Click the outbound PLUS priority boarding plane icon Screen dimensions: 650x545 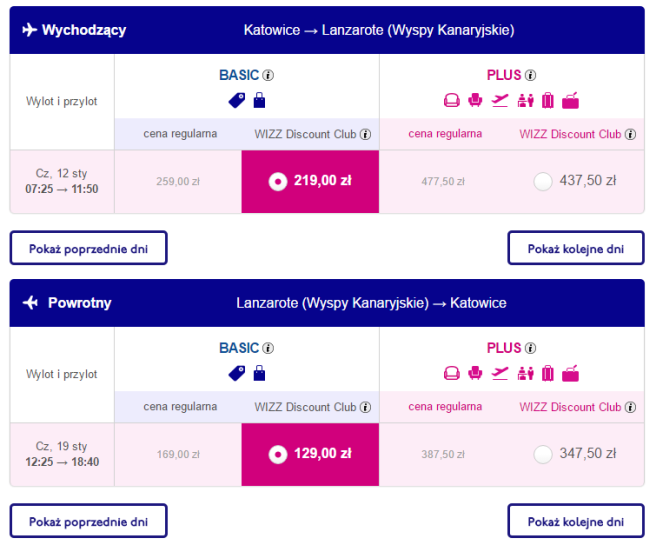coord(500,100)
